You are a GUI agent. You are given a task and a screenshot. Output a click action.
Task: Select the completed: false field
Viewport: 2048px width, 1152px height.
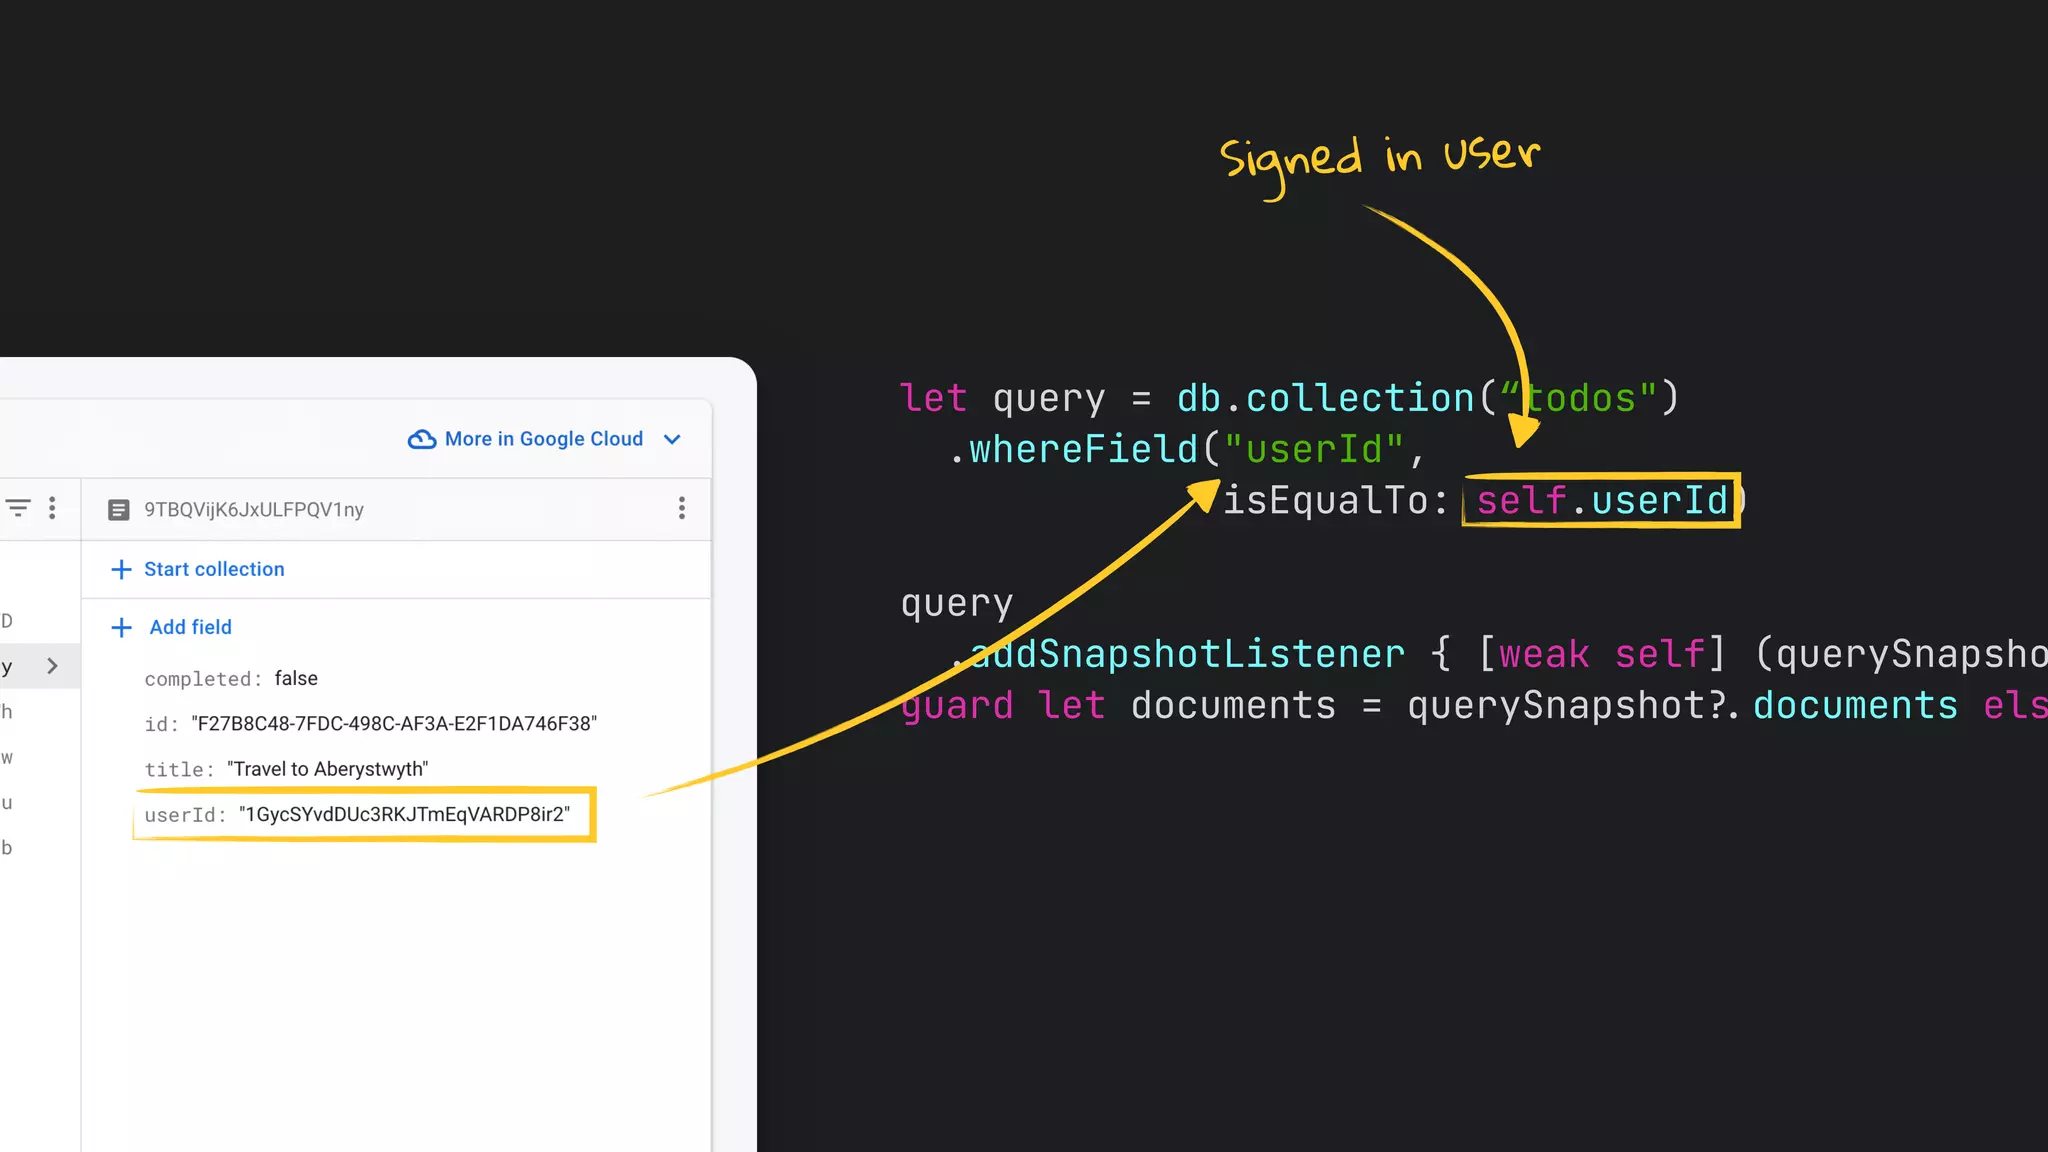(231, 678)
